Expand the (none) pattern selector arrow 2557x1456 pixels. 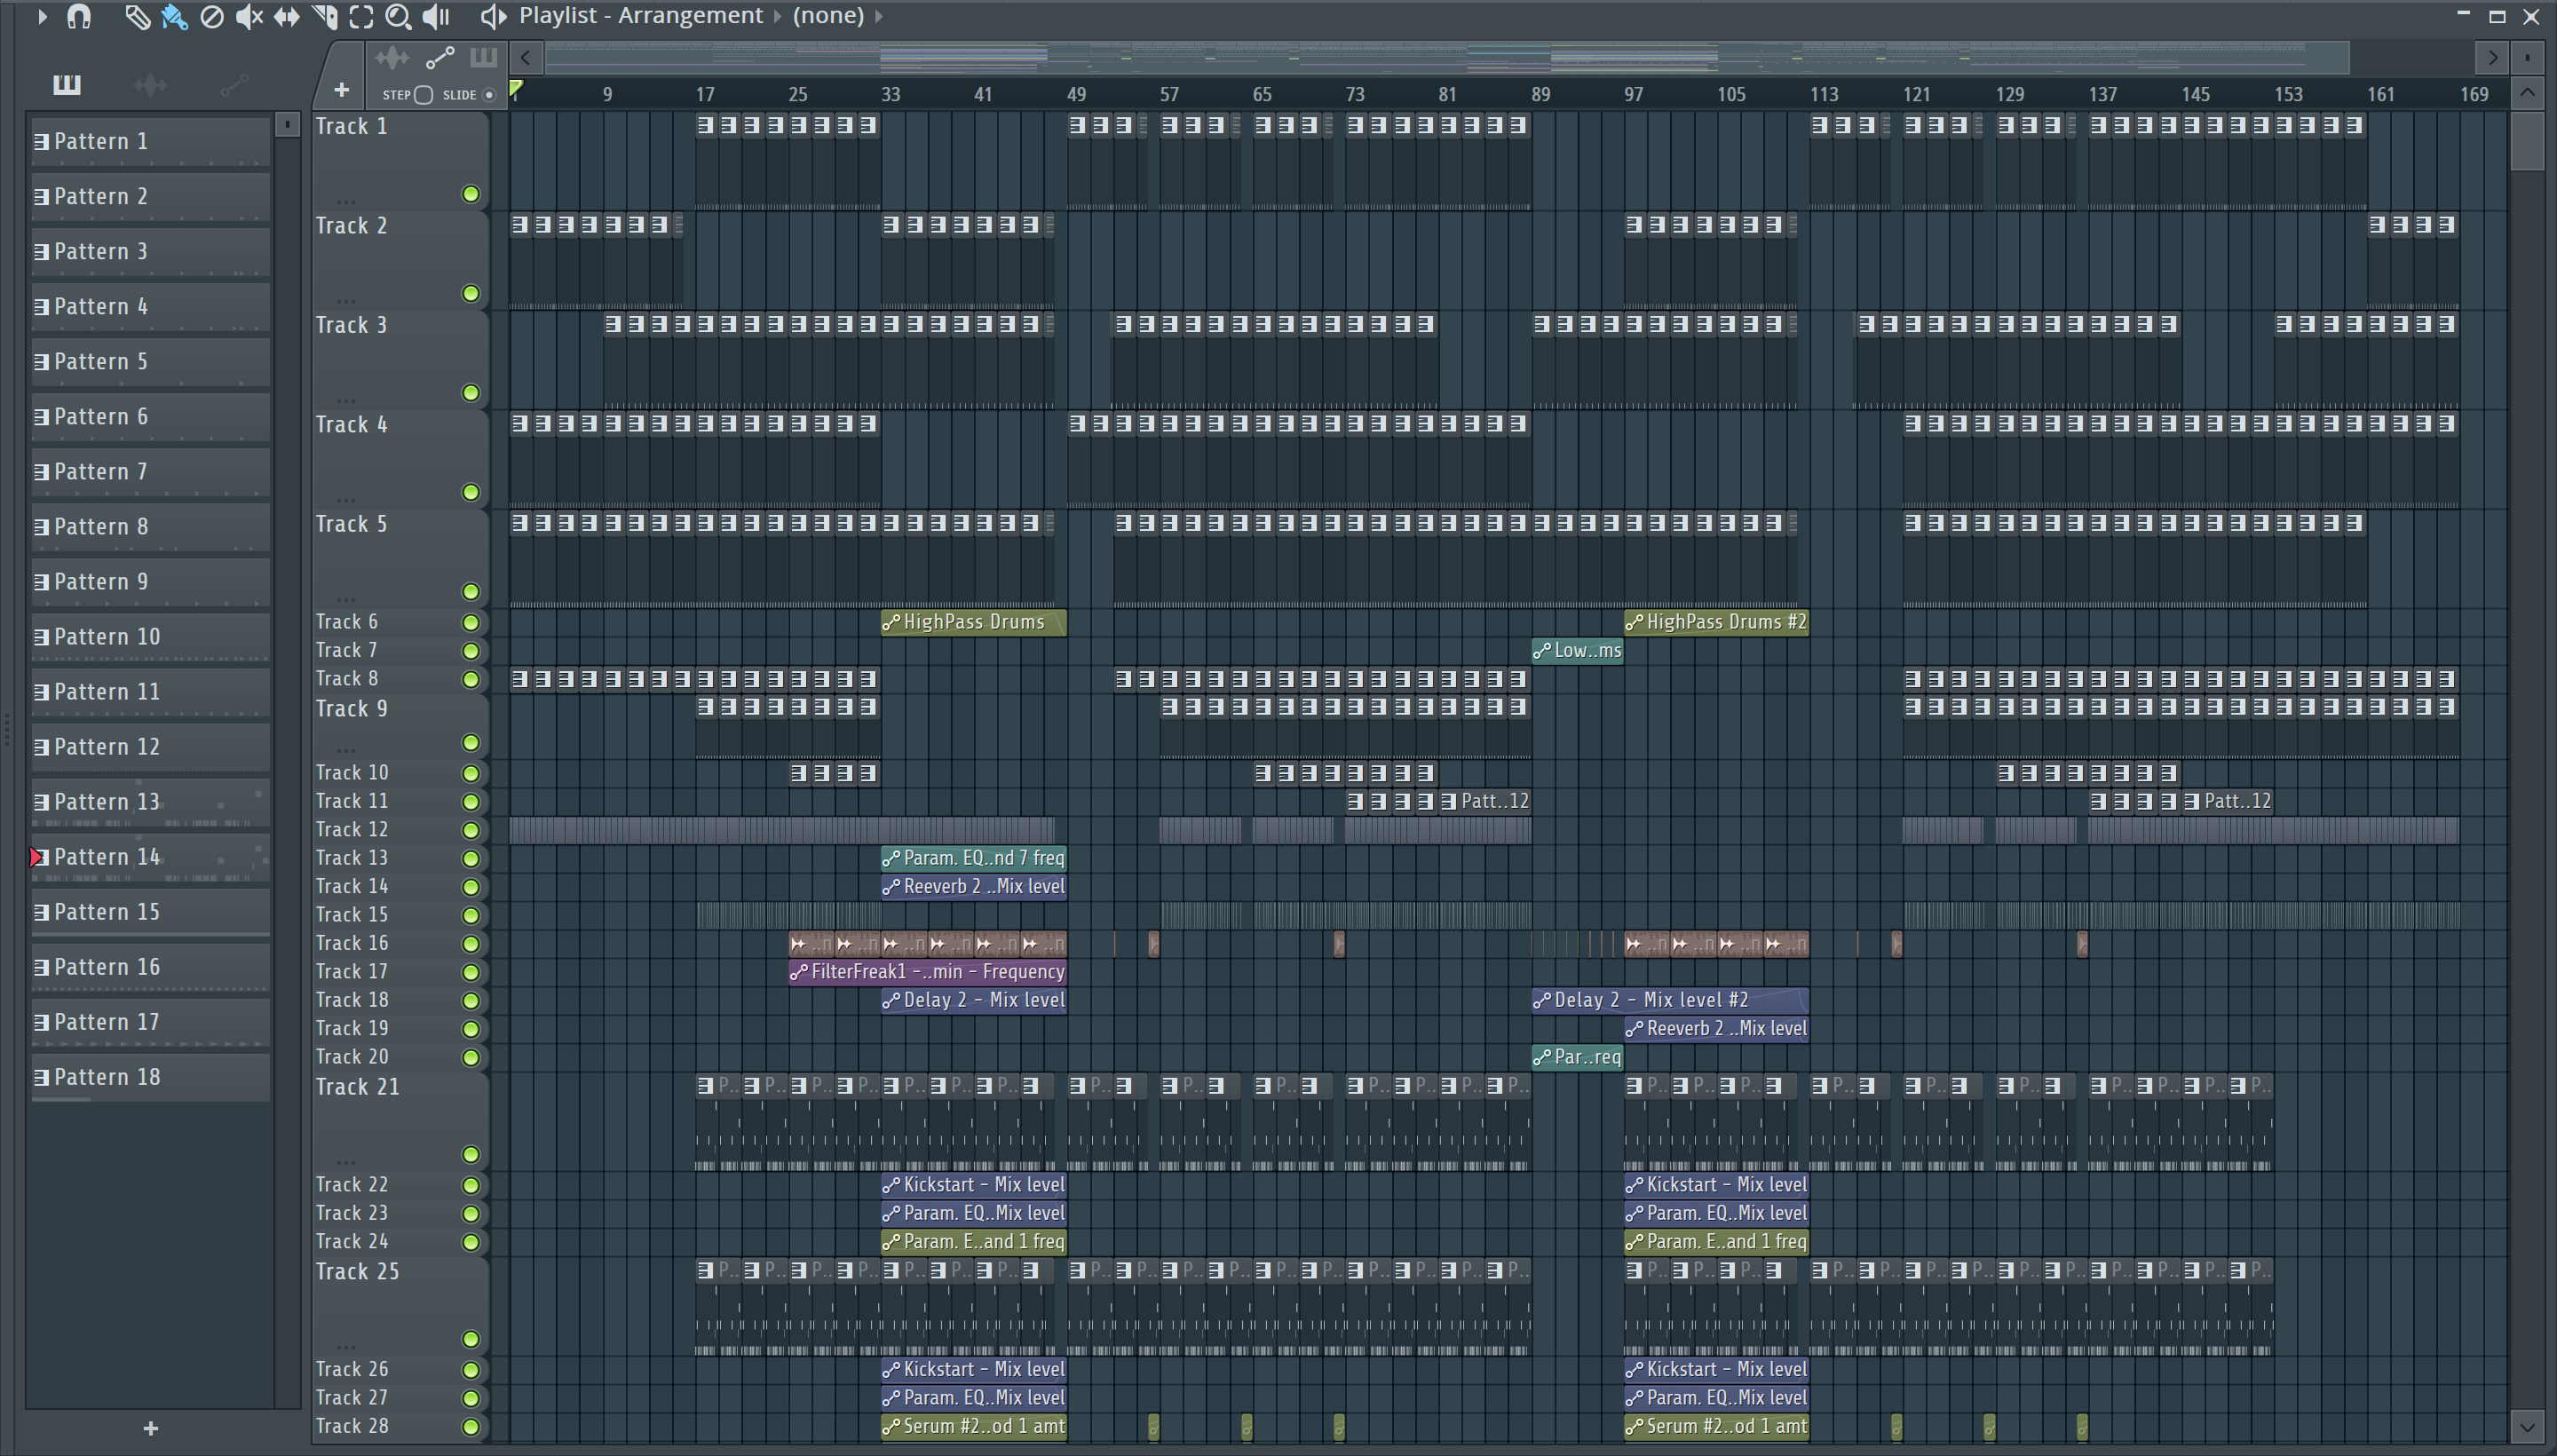click(879, 16)
